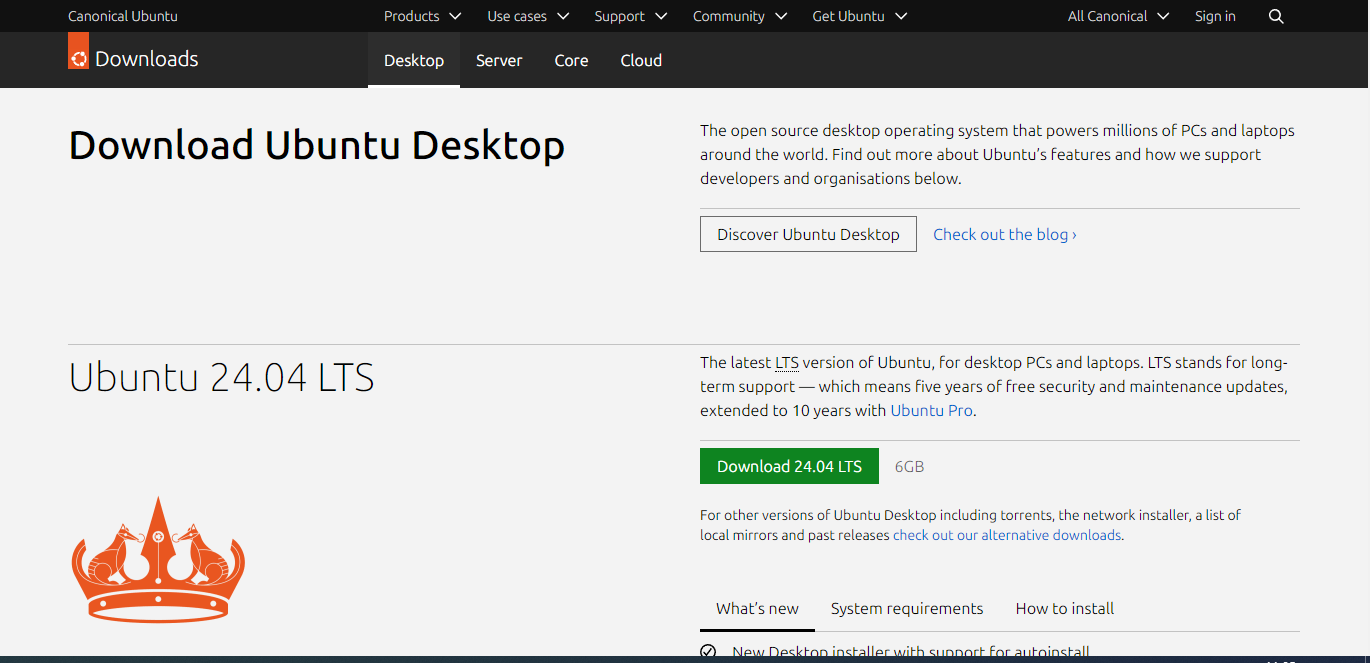Switch to the Server downloads tab
Viewport: 1370px width, 663px height.
coord(499,60)
